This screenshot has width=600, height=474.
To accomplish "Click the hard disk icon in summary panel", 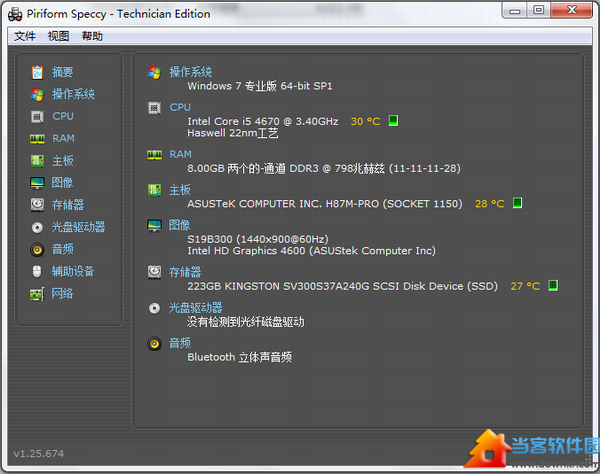I will [x=154, y=272].
